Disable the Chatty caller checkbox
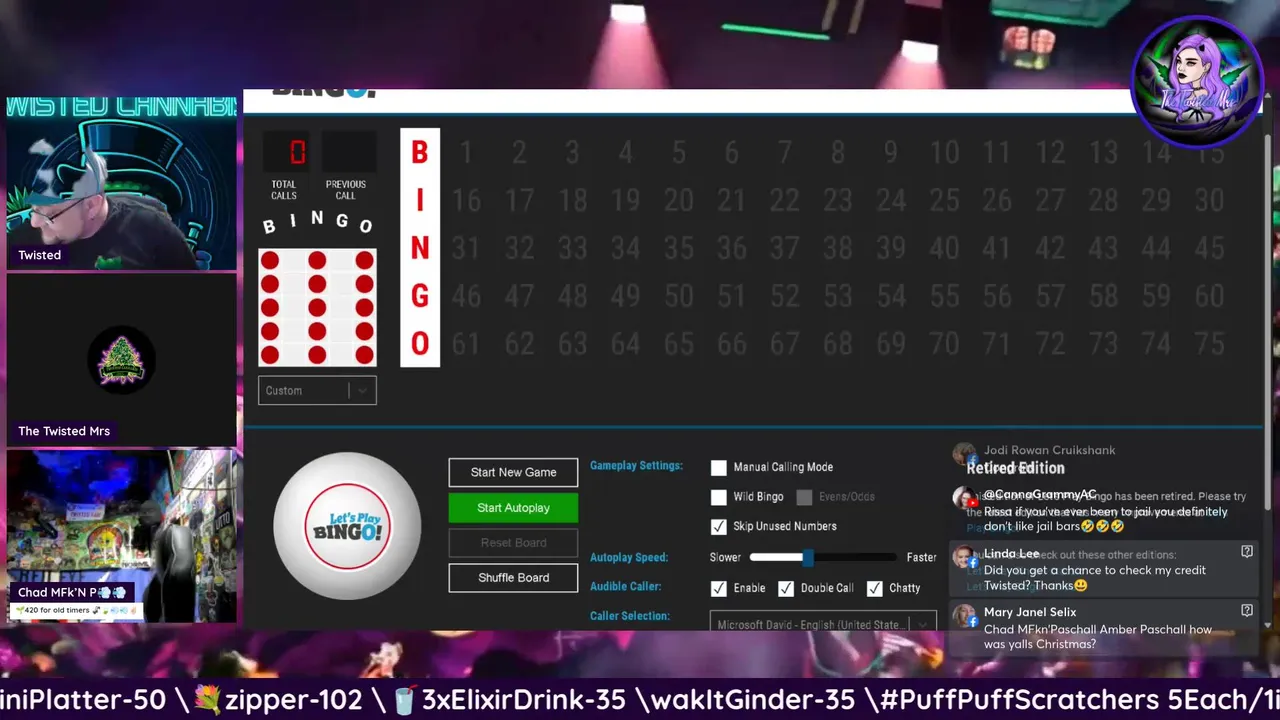The height and width of the screenshot is (720, 1280). pos(875,588)
